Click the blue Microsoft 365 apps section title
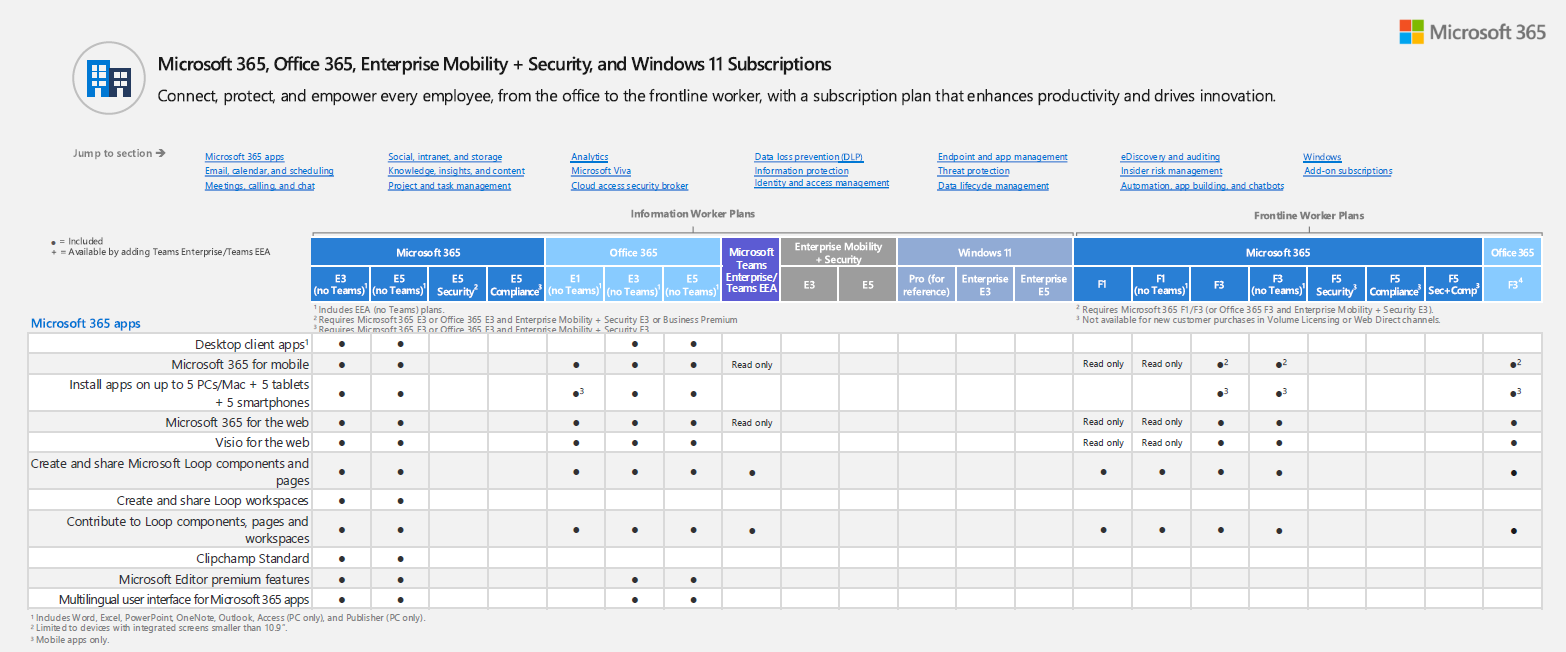This screenshot has height=652, width=1566. click(87, 323)
